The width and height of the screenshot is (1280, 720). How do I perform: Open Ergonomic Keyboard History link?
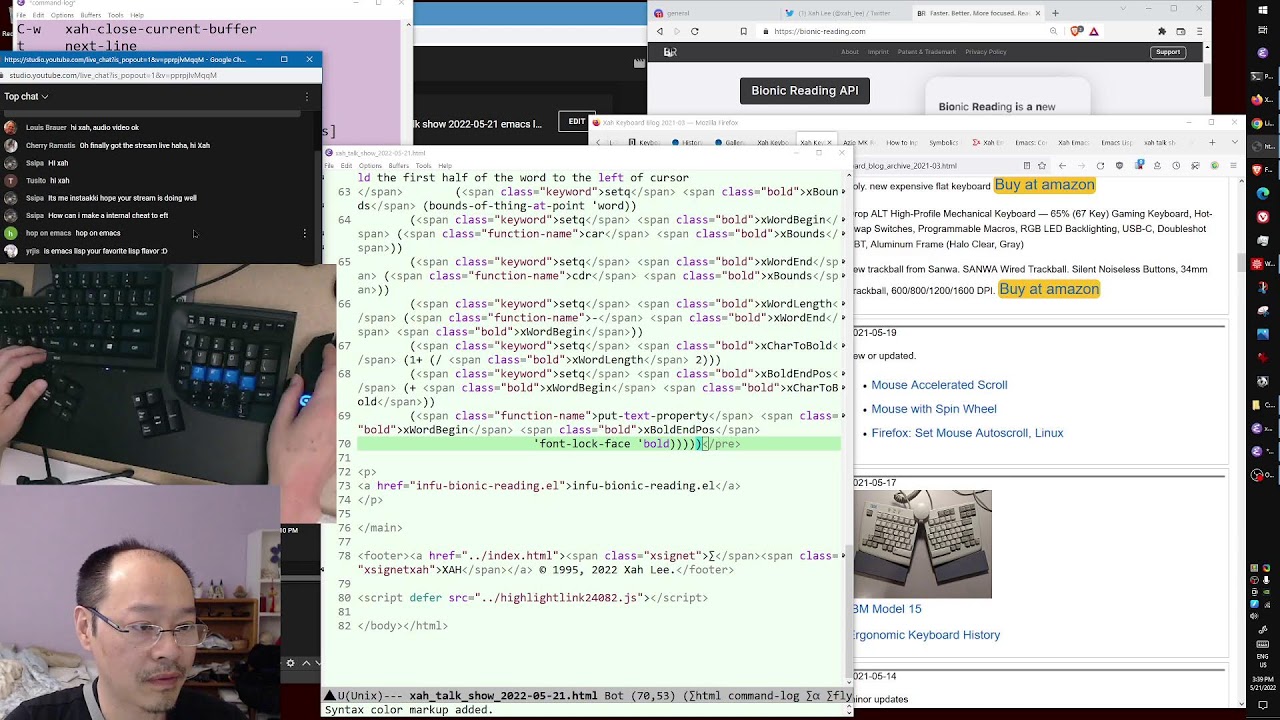tap(926, 635)
